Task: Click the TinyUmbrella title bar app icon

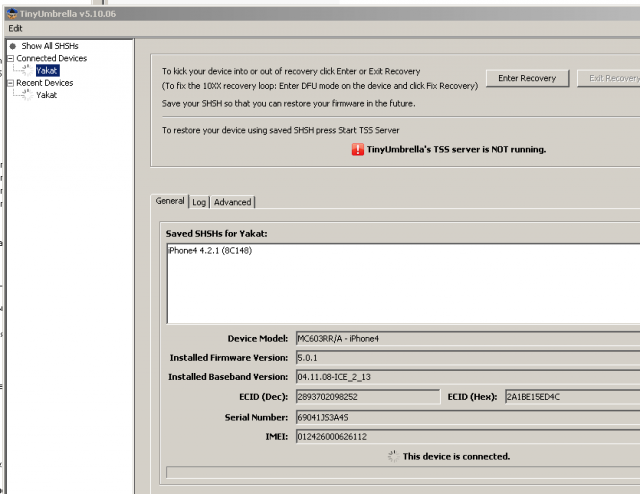Action: [12, 13]
